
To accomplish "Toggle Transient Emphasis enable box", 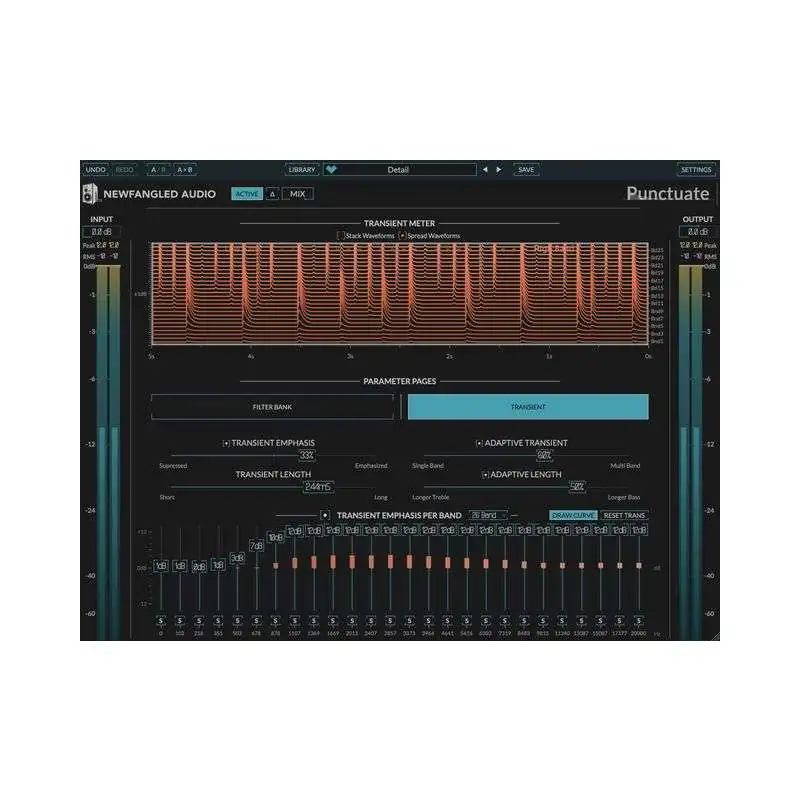I will pyautogui.click(x=226, y=443).
